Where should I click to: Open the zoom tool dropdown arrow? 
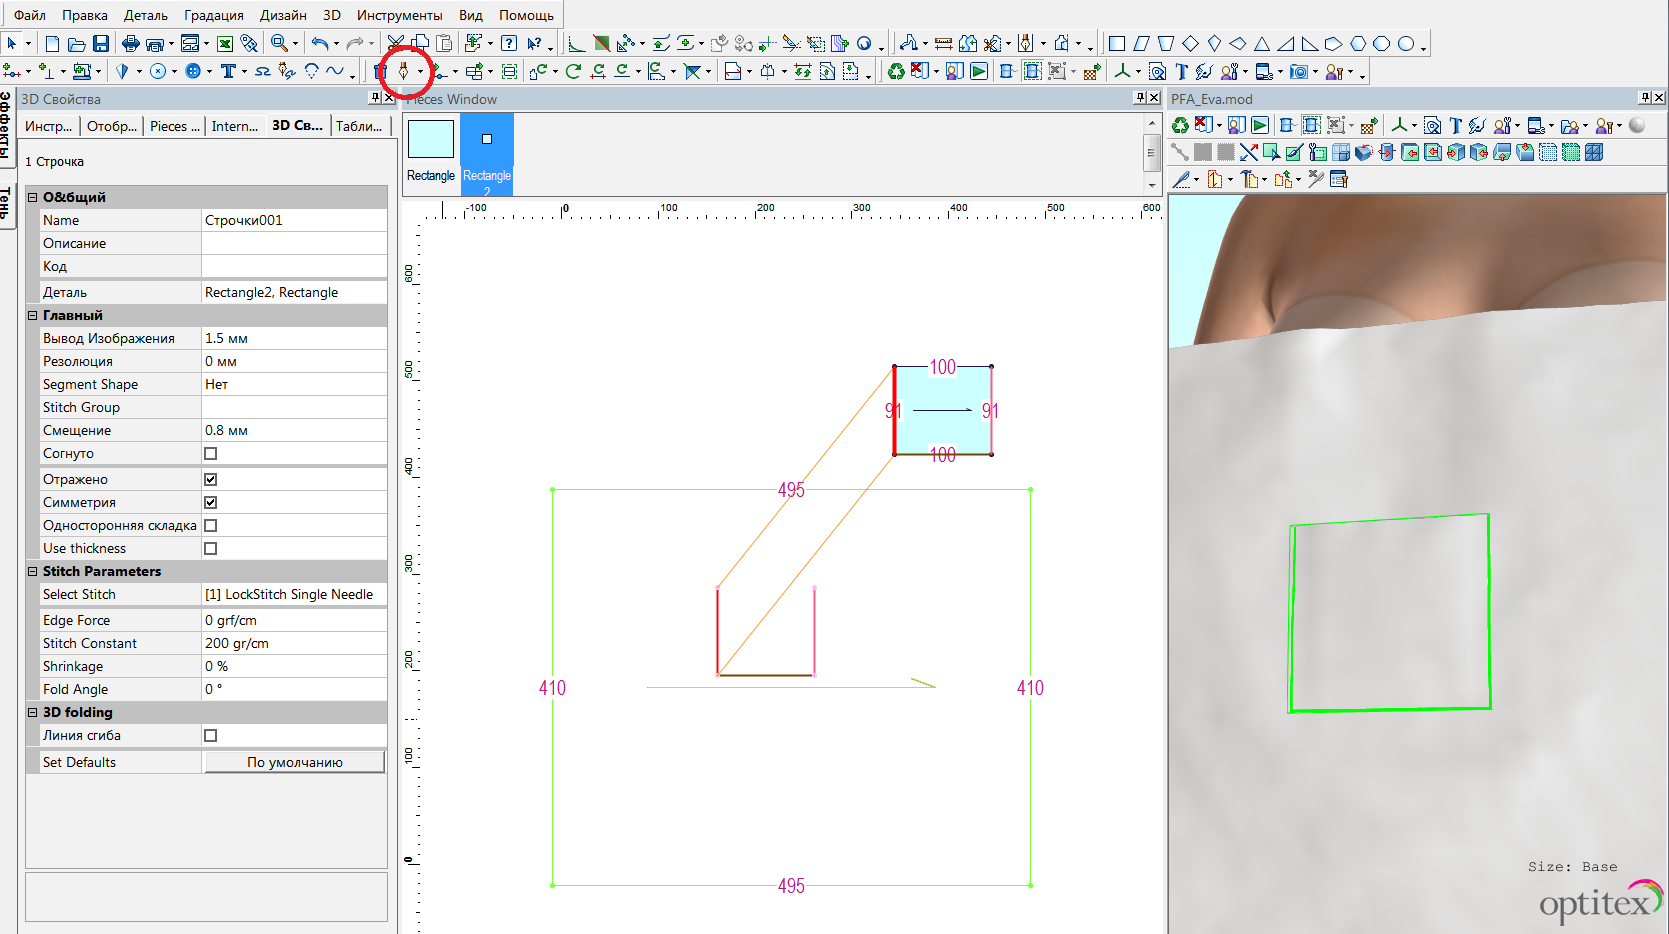click(x=295, y=43)
